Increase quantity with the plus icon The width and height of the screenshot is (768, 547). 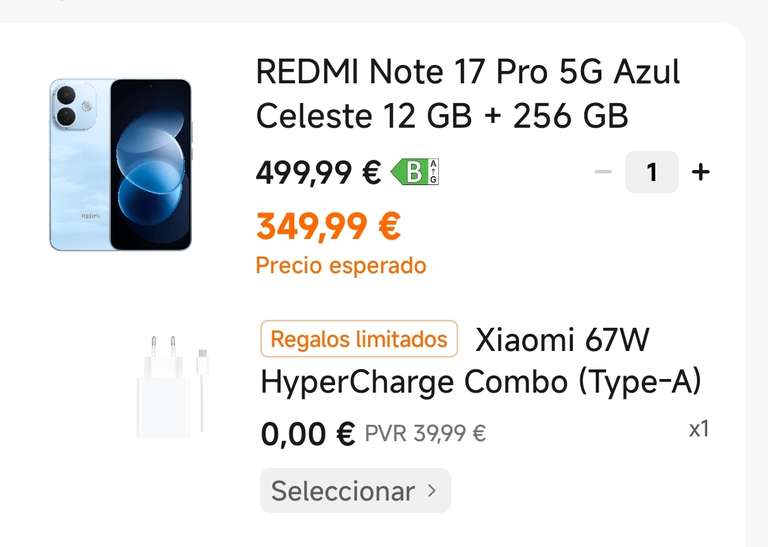coord(700,172)
